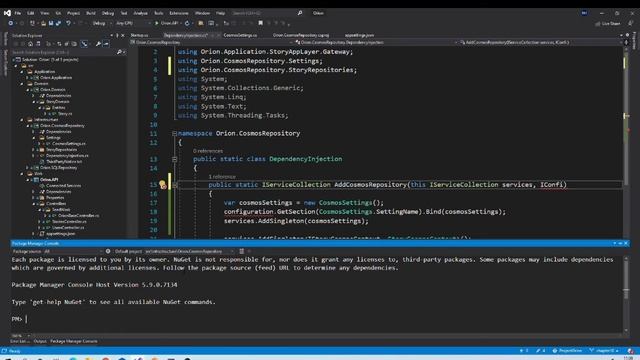This screenshot has height=360, width=640.
Task: Expand the Orion.SQLRepository project
Action: 28,168
